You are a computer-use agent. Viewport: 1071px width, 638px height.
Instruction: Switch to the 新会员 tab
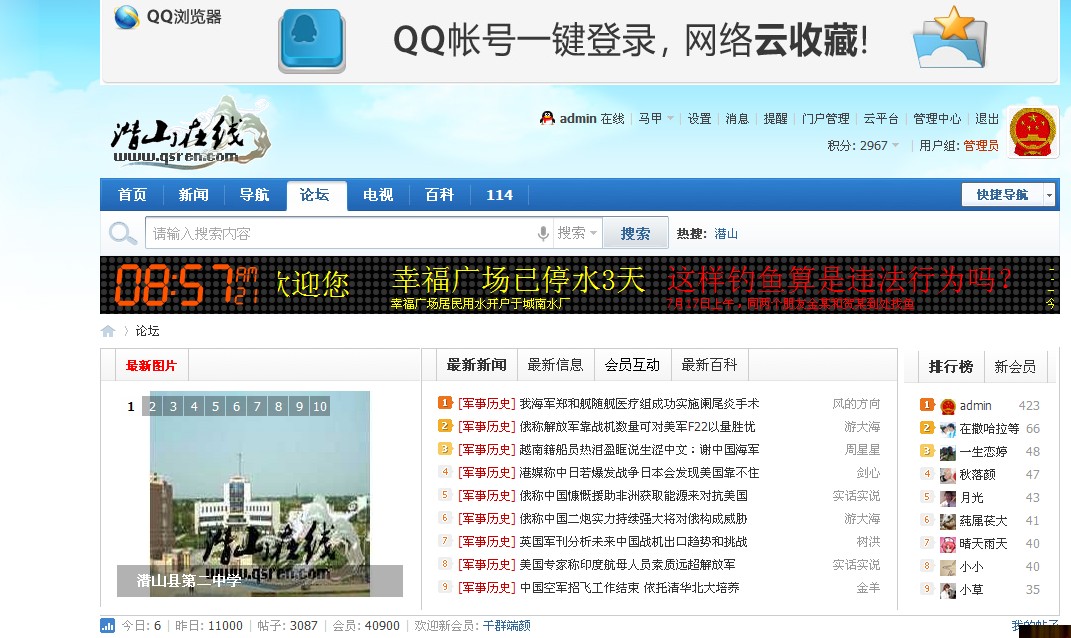(1015, 367)
